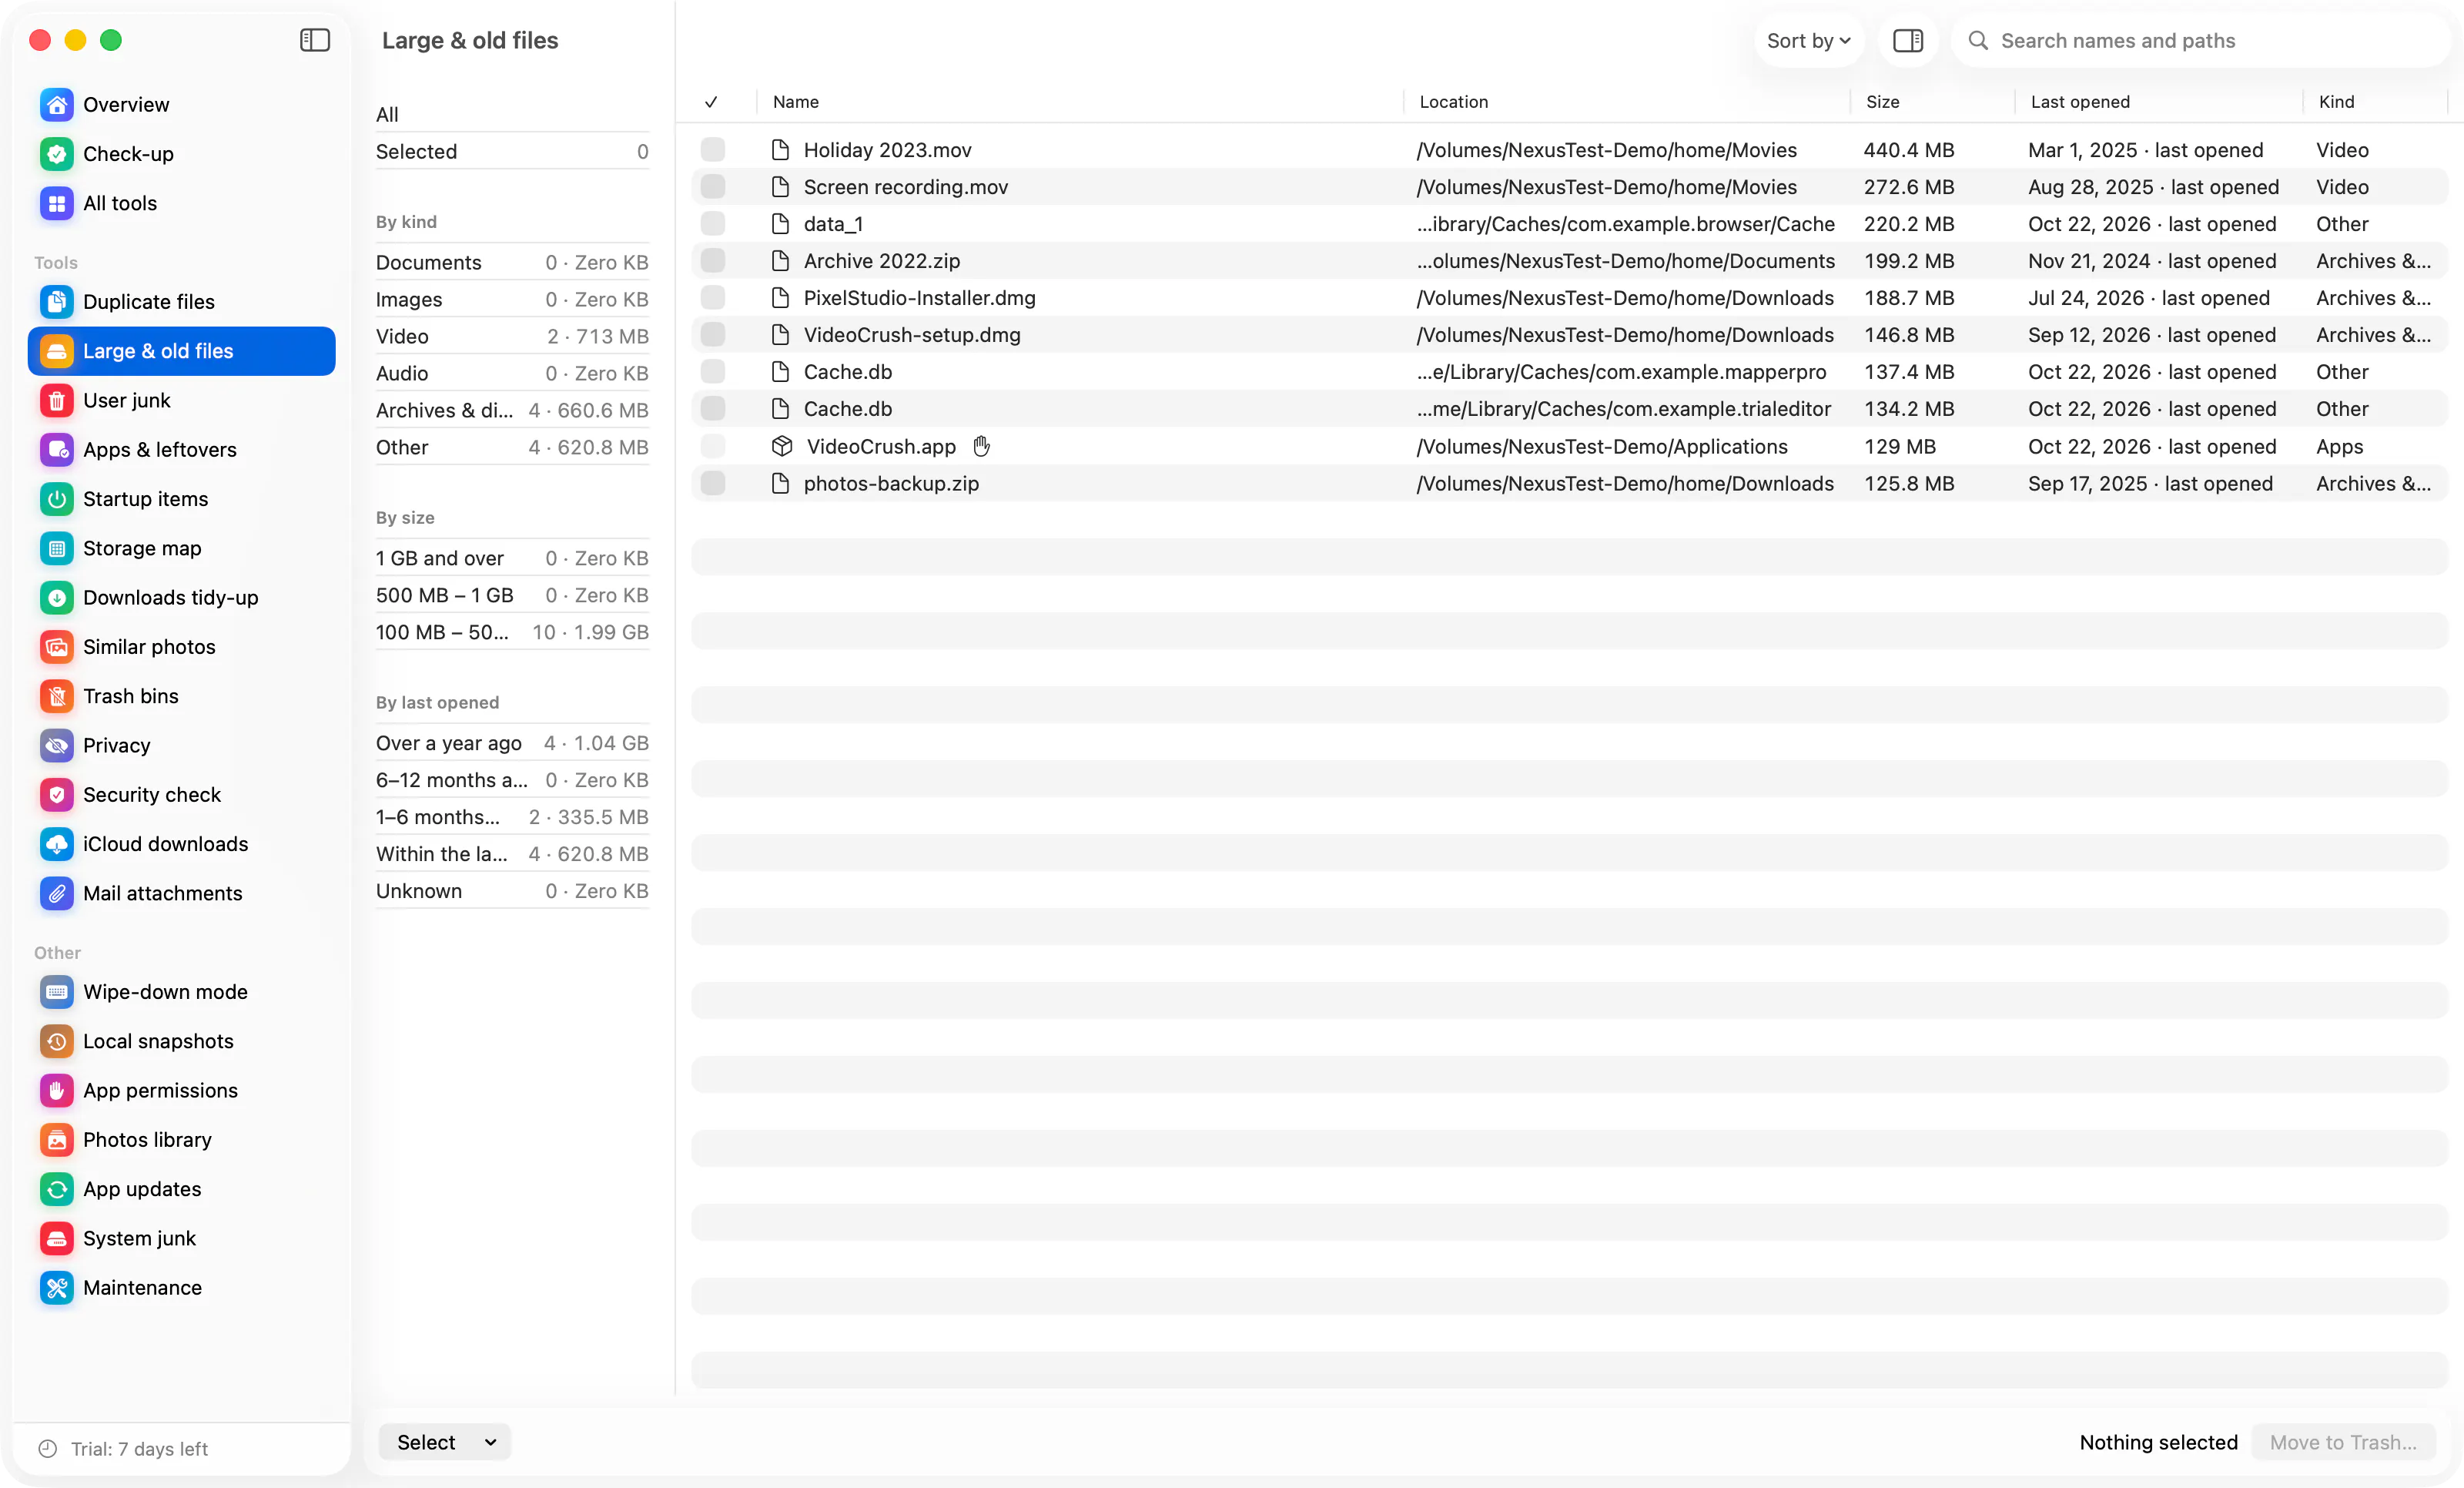The width and height of the screenshot is (2464, 1488).
Task: Click the Similar photos icon
Action: 57,646
